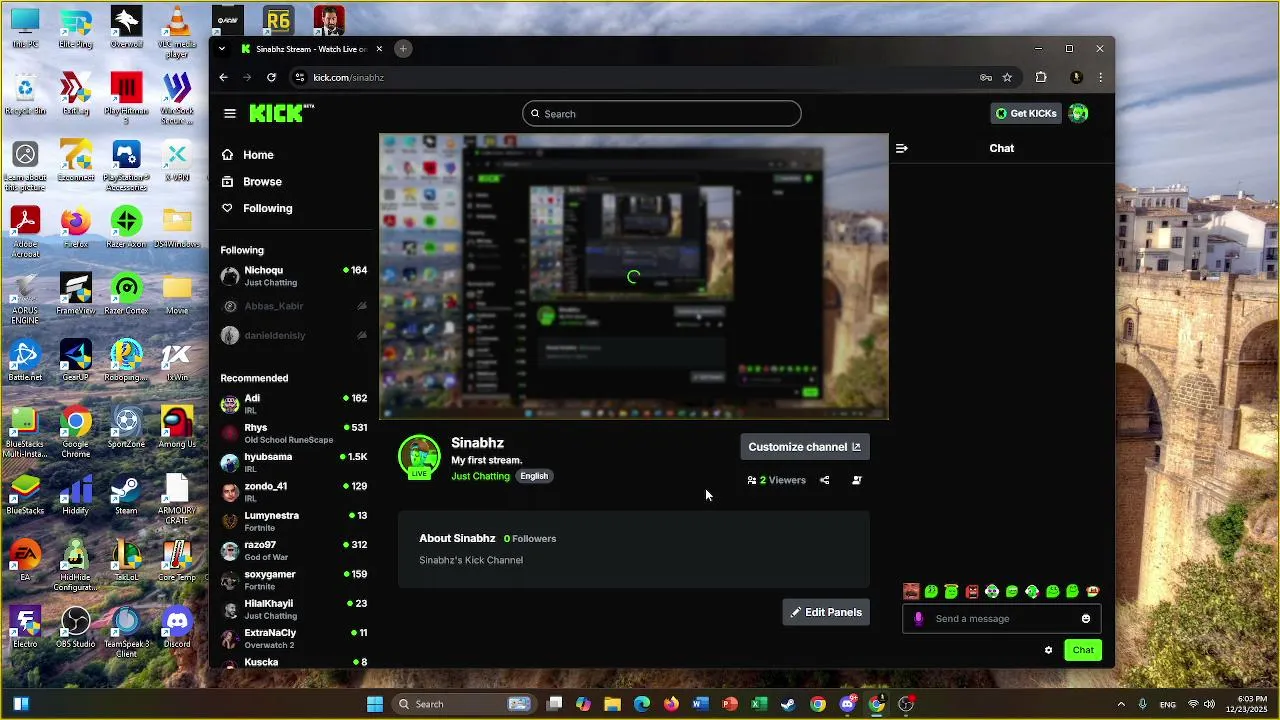Click the Edit Panels button

(x=826, y=612)
